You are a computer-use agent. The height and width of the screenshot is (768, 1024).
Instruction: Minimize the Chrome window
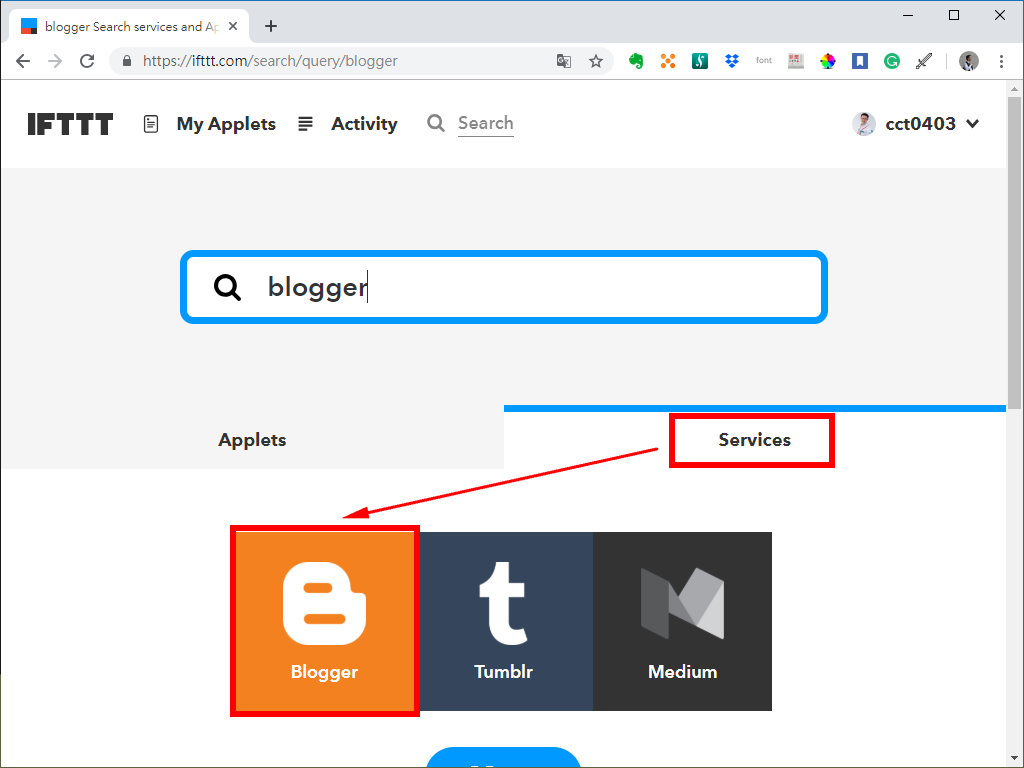tap(908, 15)
